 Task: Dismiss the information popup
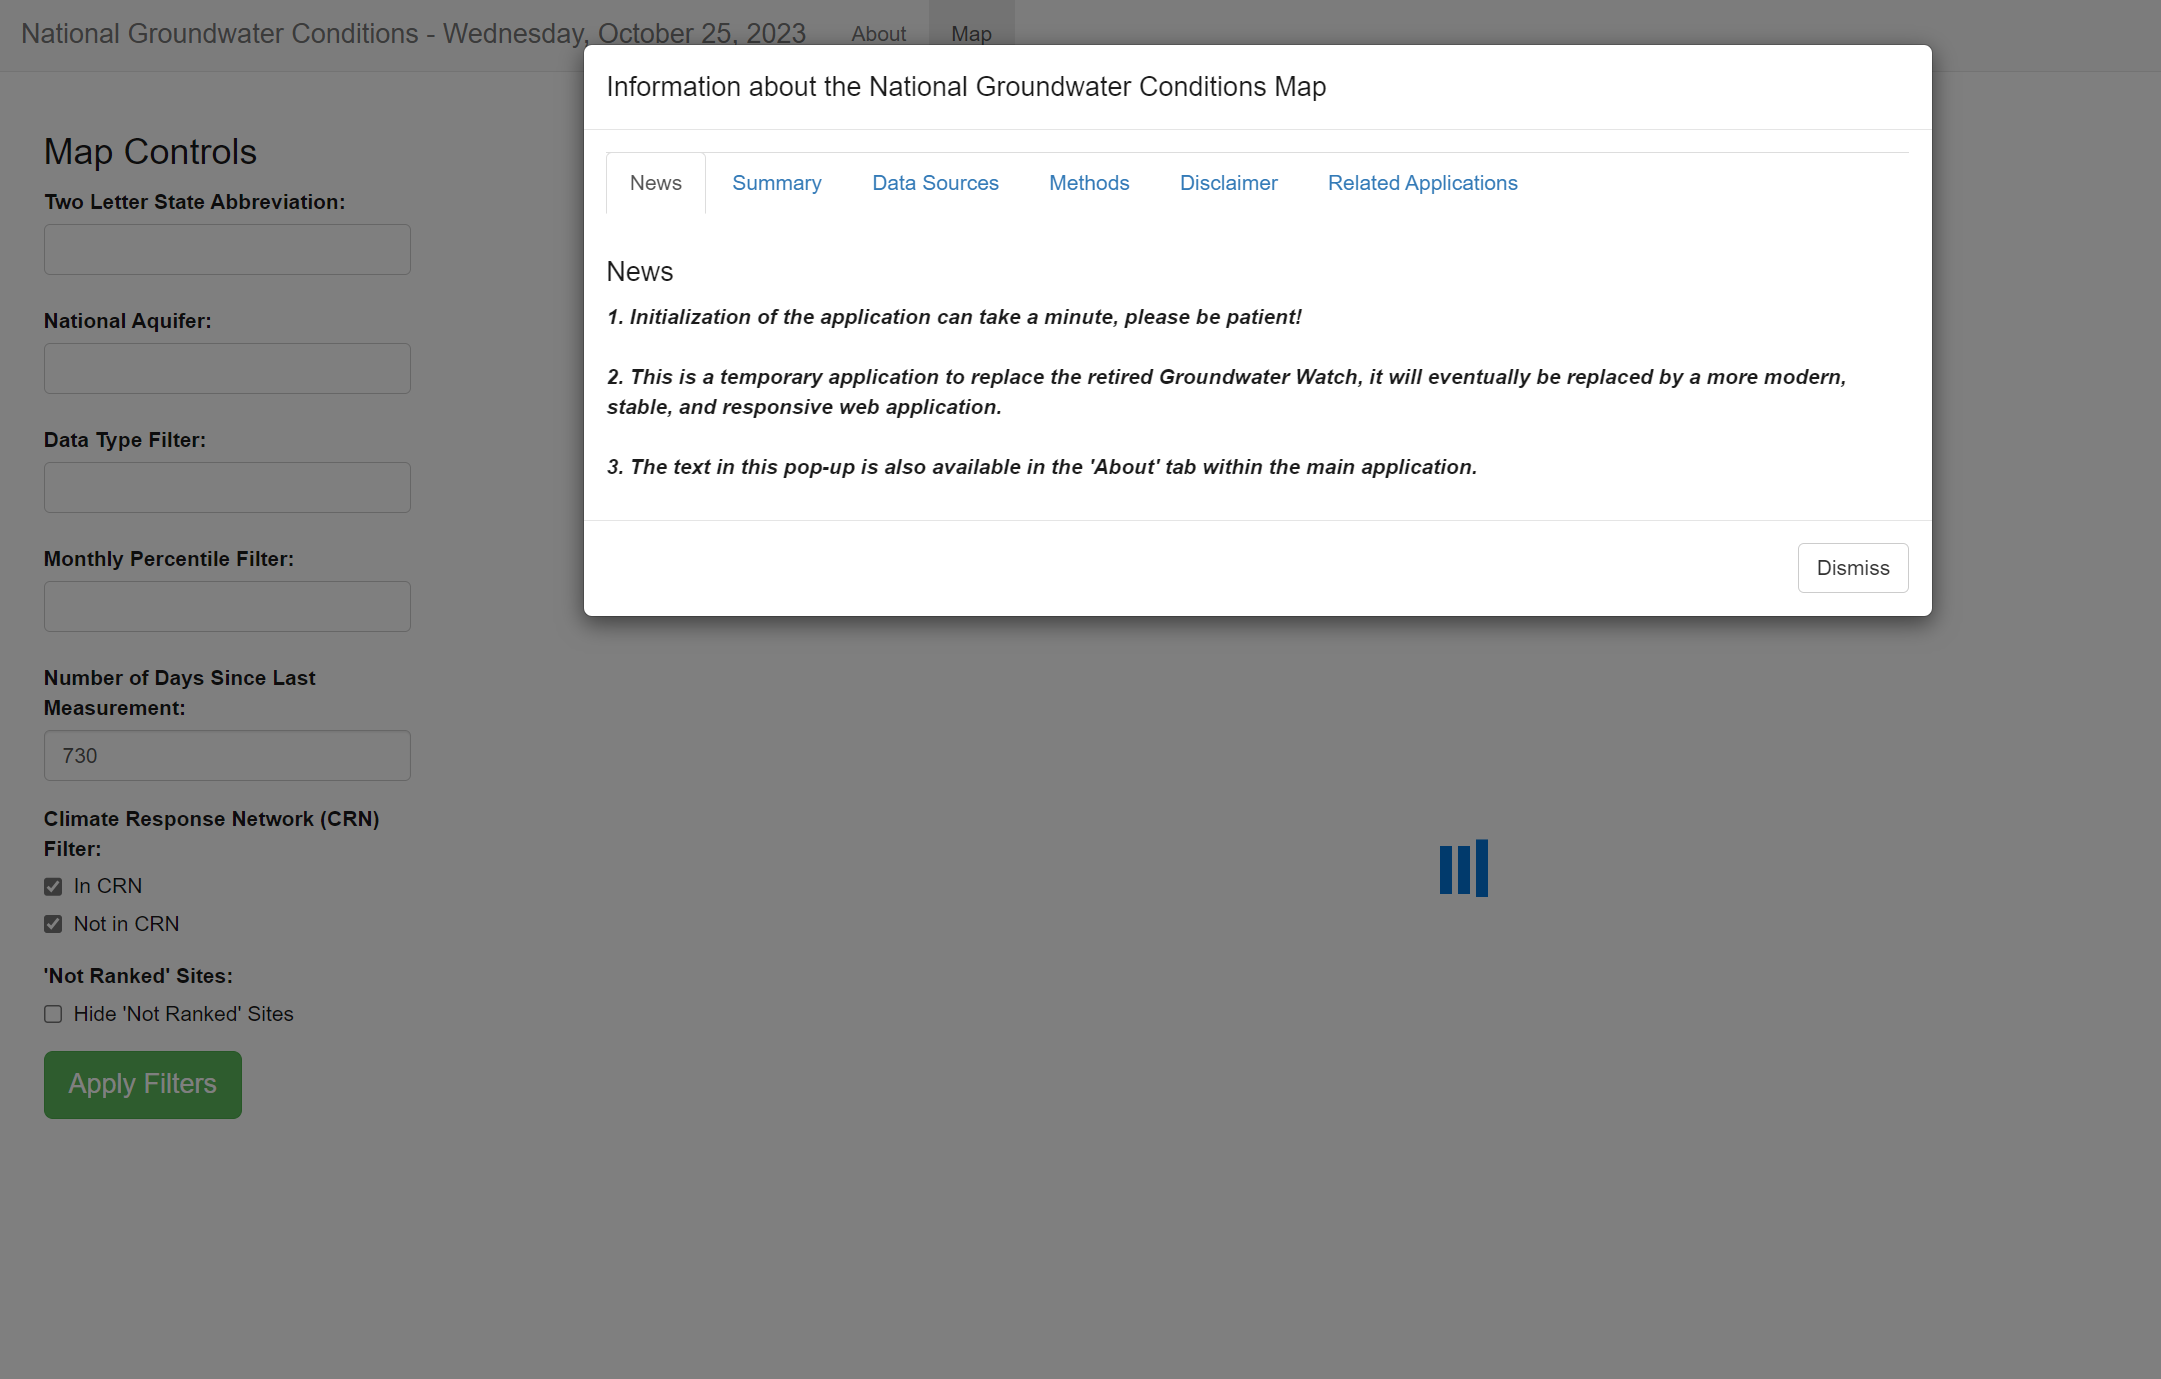pyautogui.click(x=1854, y=568)
